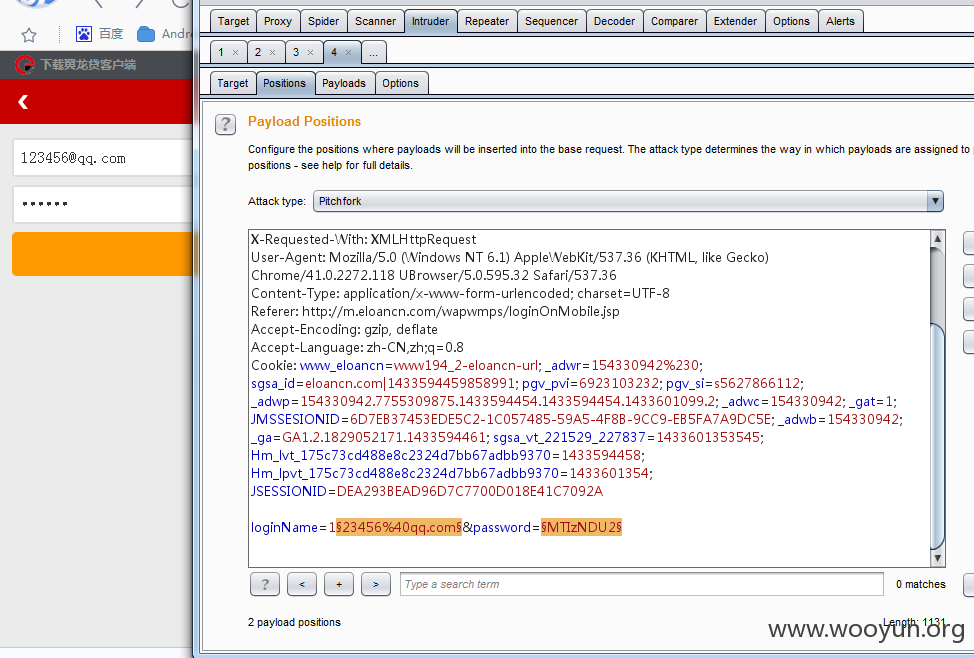Click the email field in browser login
Viewport: 974px width, 658px height.
pos(102,158)
